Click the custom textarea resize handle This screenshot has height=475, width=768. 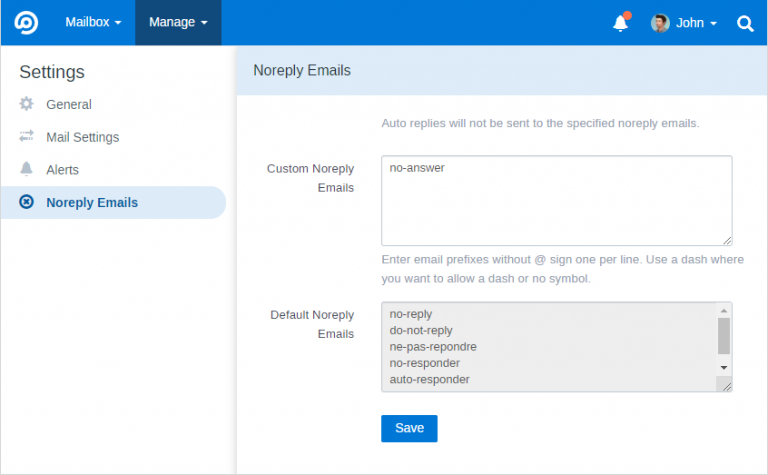click(x=727, y=240)
